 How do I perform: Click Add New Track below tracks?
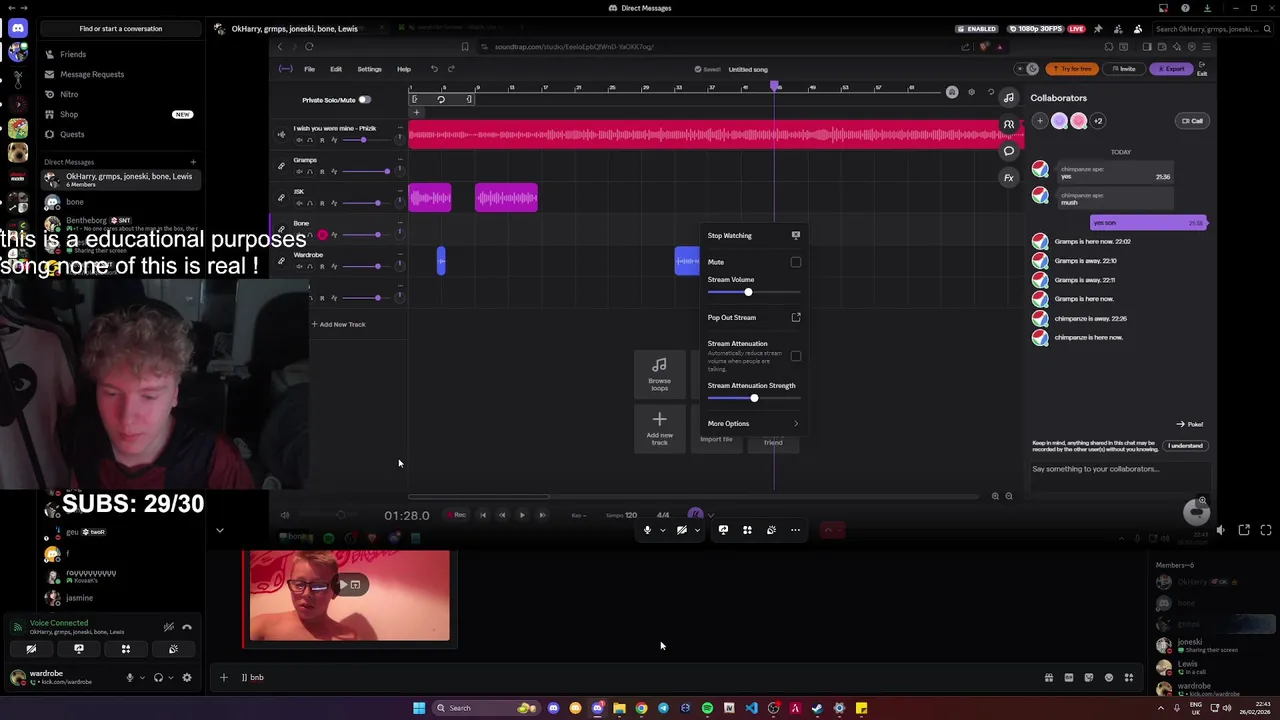tap(338, 324)
